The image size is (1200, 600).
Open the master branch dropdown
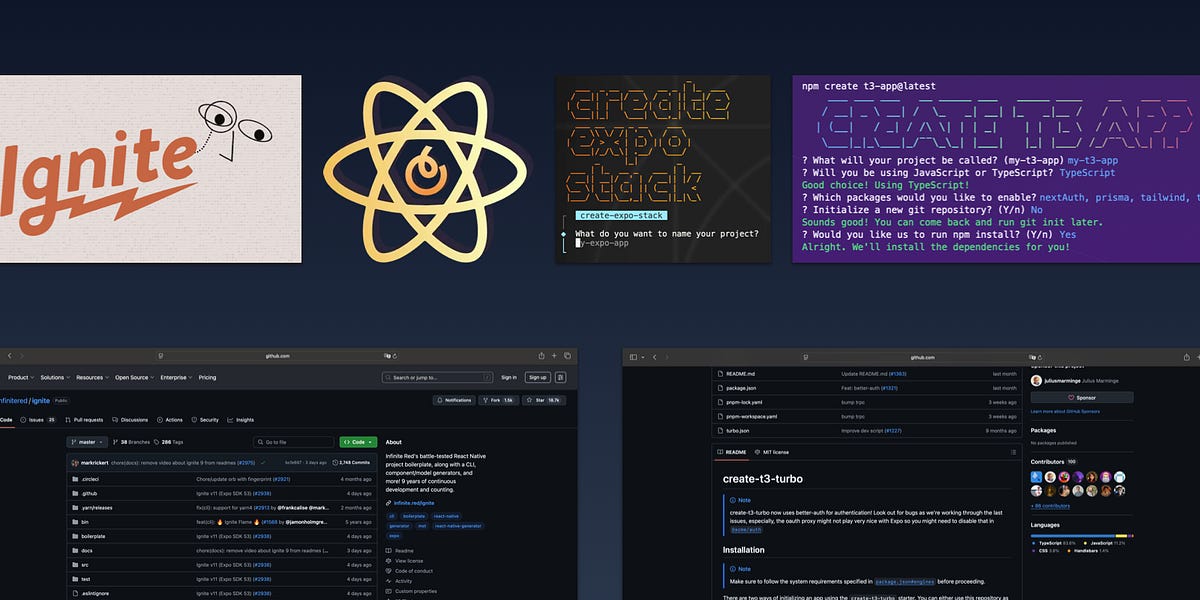[x=86, y=442]
